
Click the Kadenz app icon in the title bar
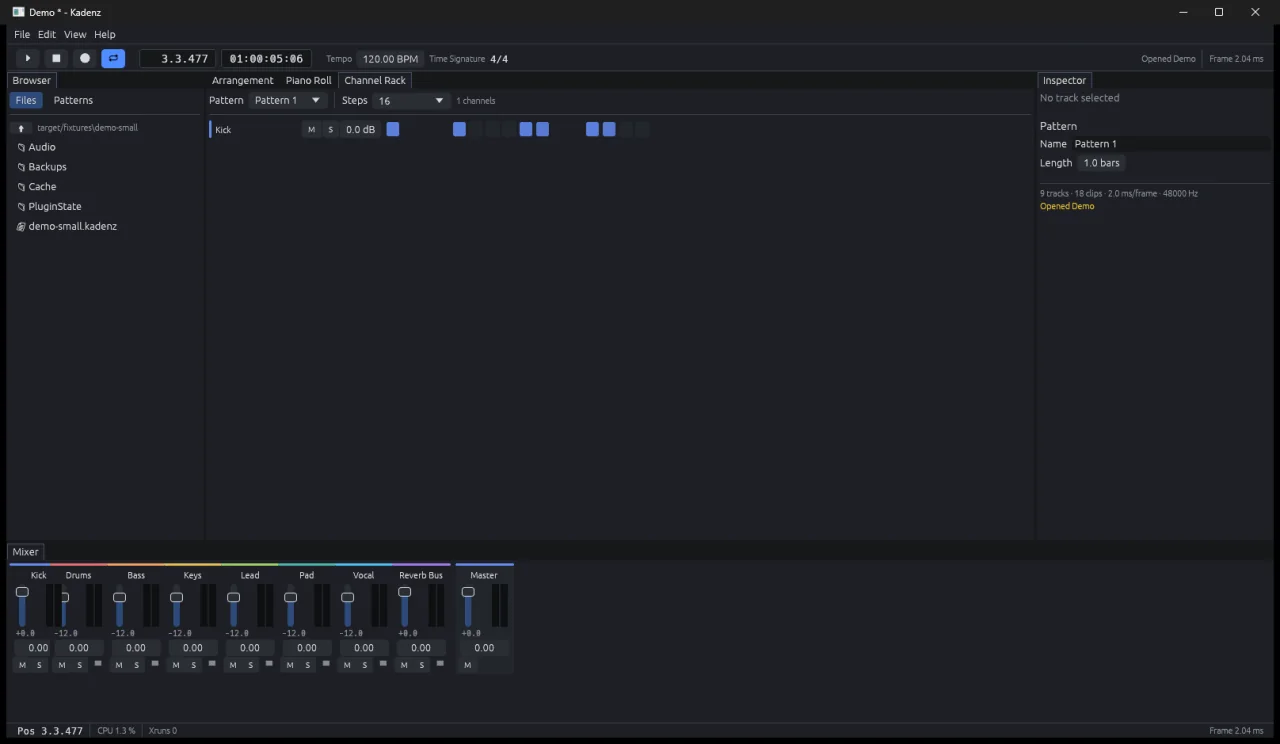pos(18,12)
